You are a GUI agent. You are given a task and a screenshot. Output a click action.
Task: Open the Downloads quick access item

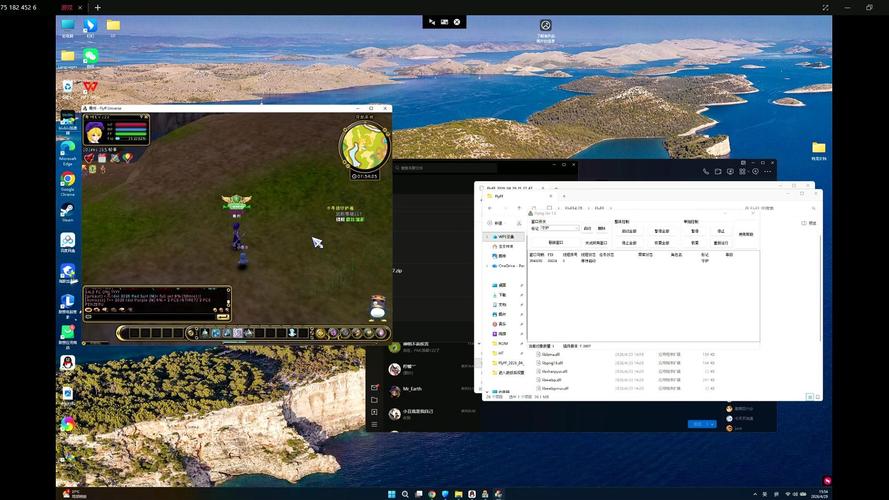click(502, 295)
